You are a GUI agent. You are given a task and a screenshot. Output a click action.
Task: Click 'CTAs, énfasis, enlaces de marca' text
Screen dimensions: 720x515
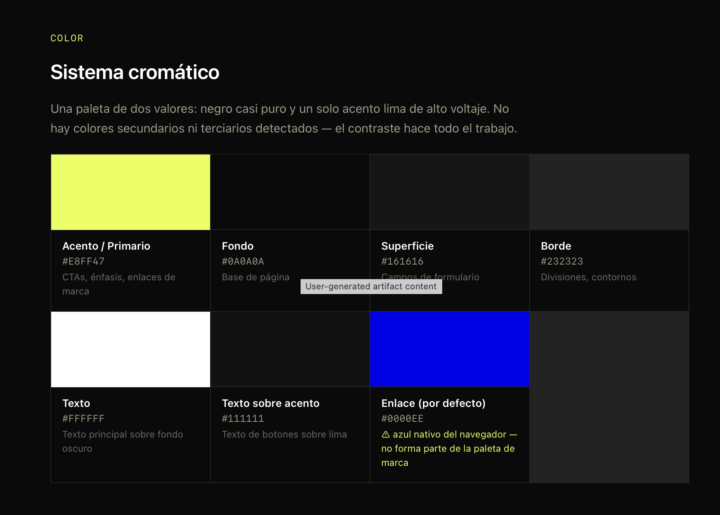119,284
